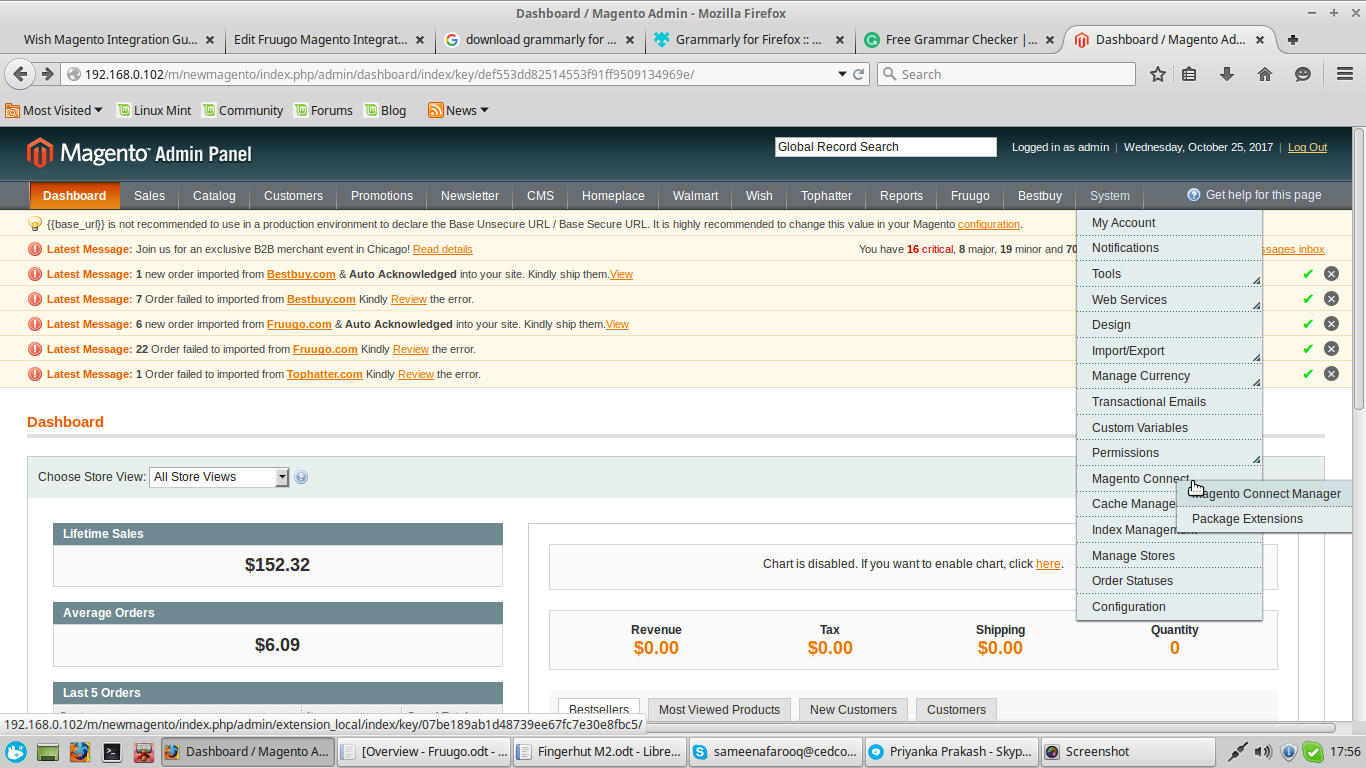The width and height of the screenshot is (1366, 768).
Task: Open new browser tab with plus icon
Action: pyautogui.click(x=1293, y=40)
